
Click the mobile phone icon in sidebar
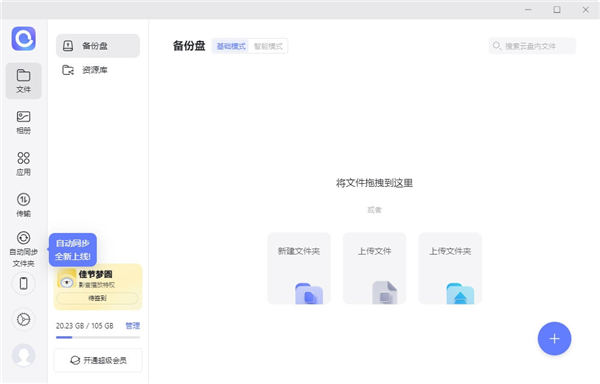click(24, 283)
